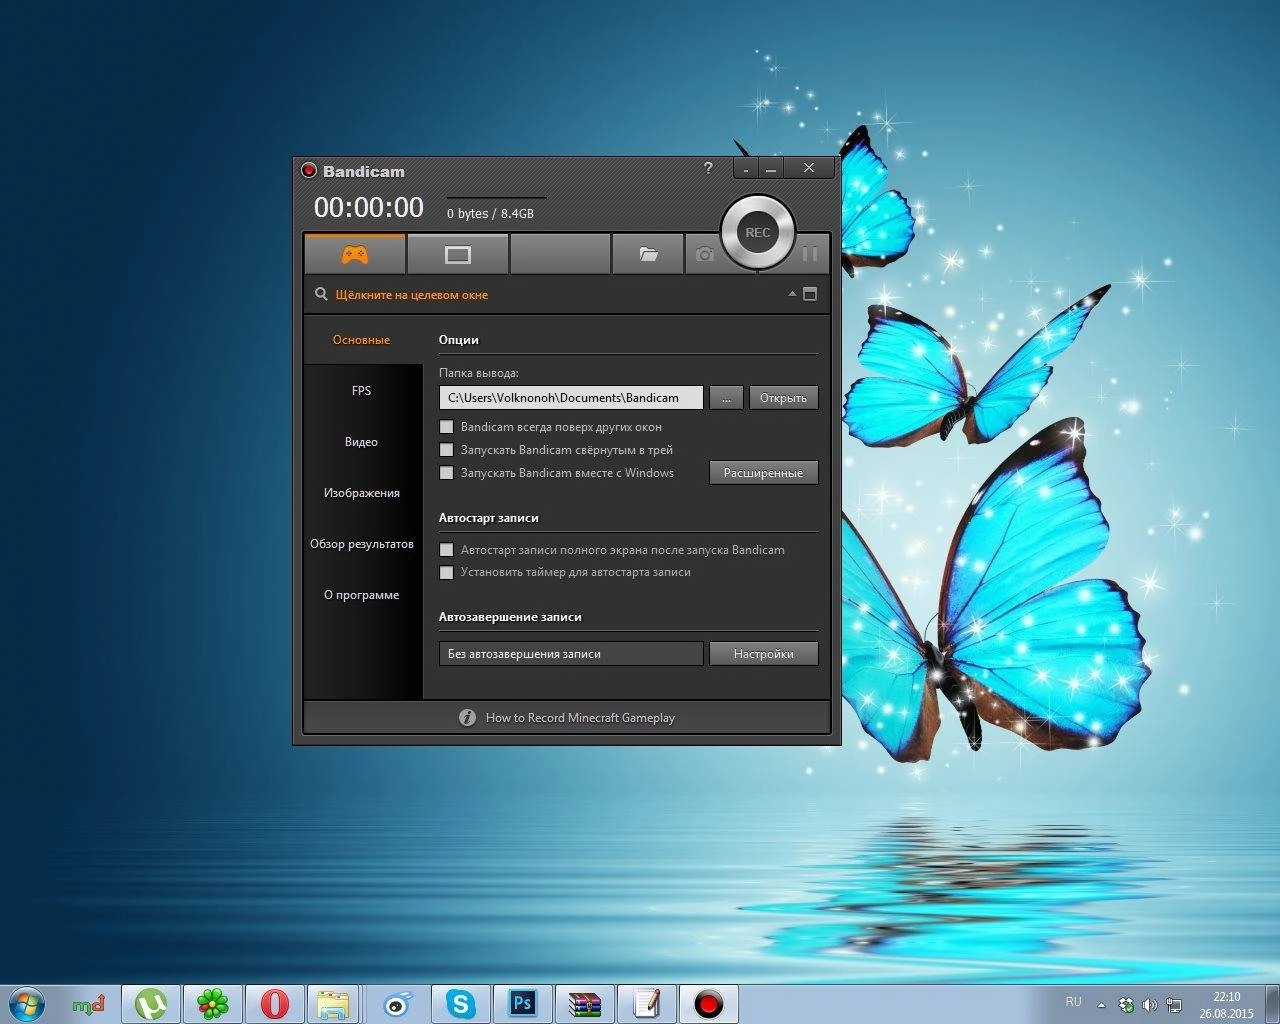Start recording with the REC button
The image size is (1280, 1024).
point(758,232)
